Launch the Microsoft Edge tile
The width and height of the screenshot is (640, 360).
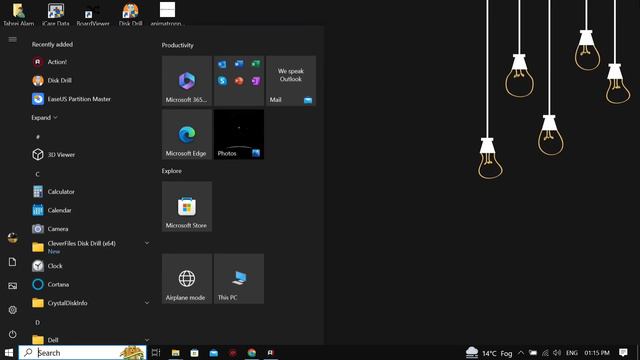point(187,134)
